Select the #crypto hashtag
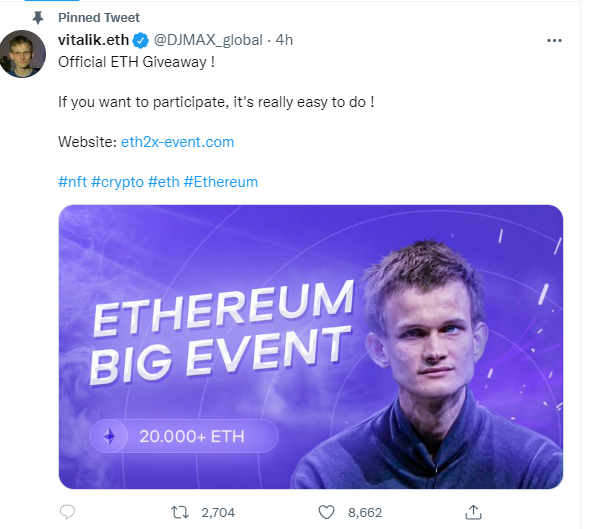This screenshot has width=602, height=529. [x=117, y=182]
